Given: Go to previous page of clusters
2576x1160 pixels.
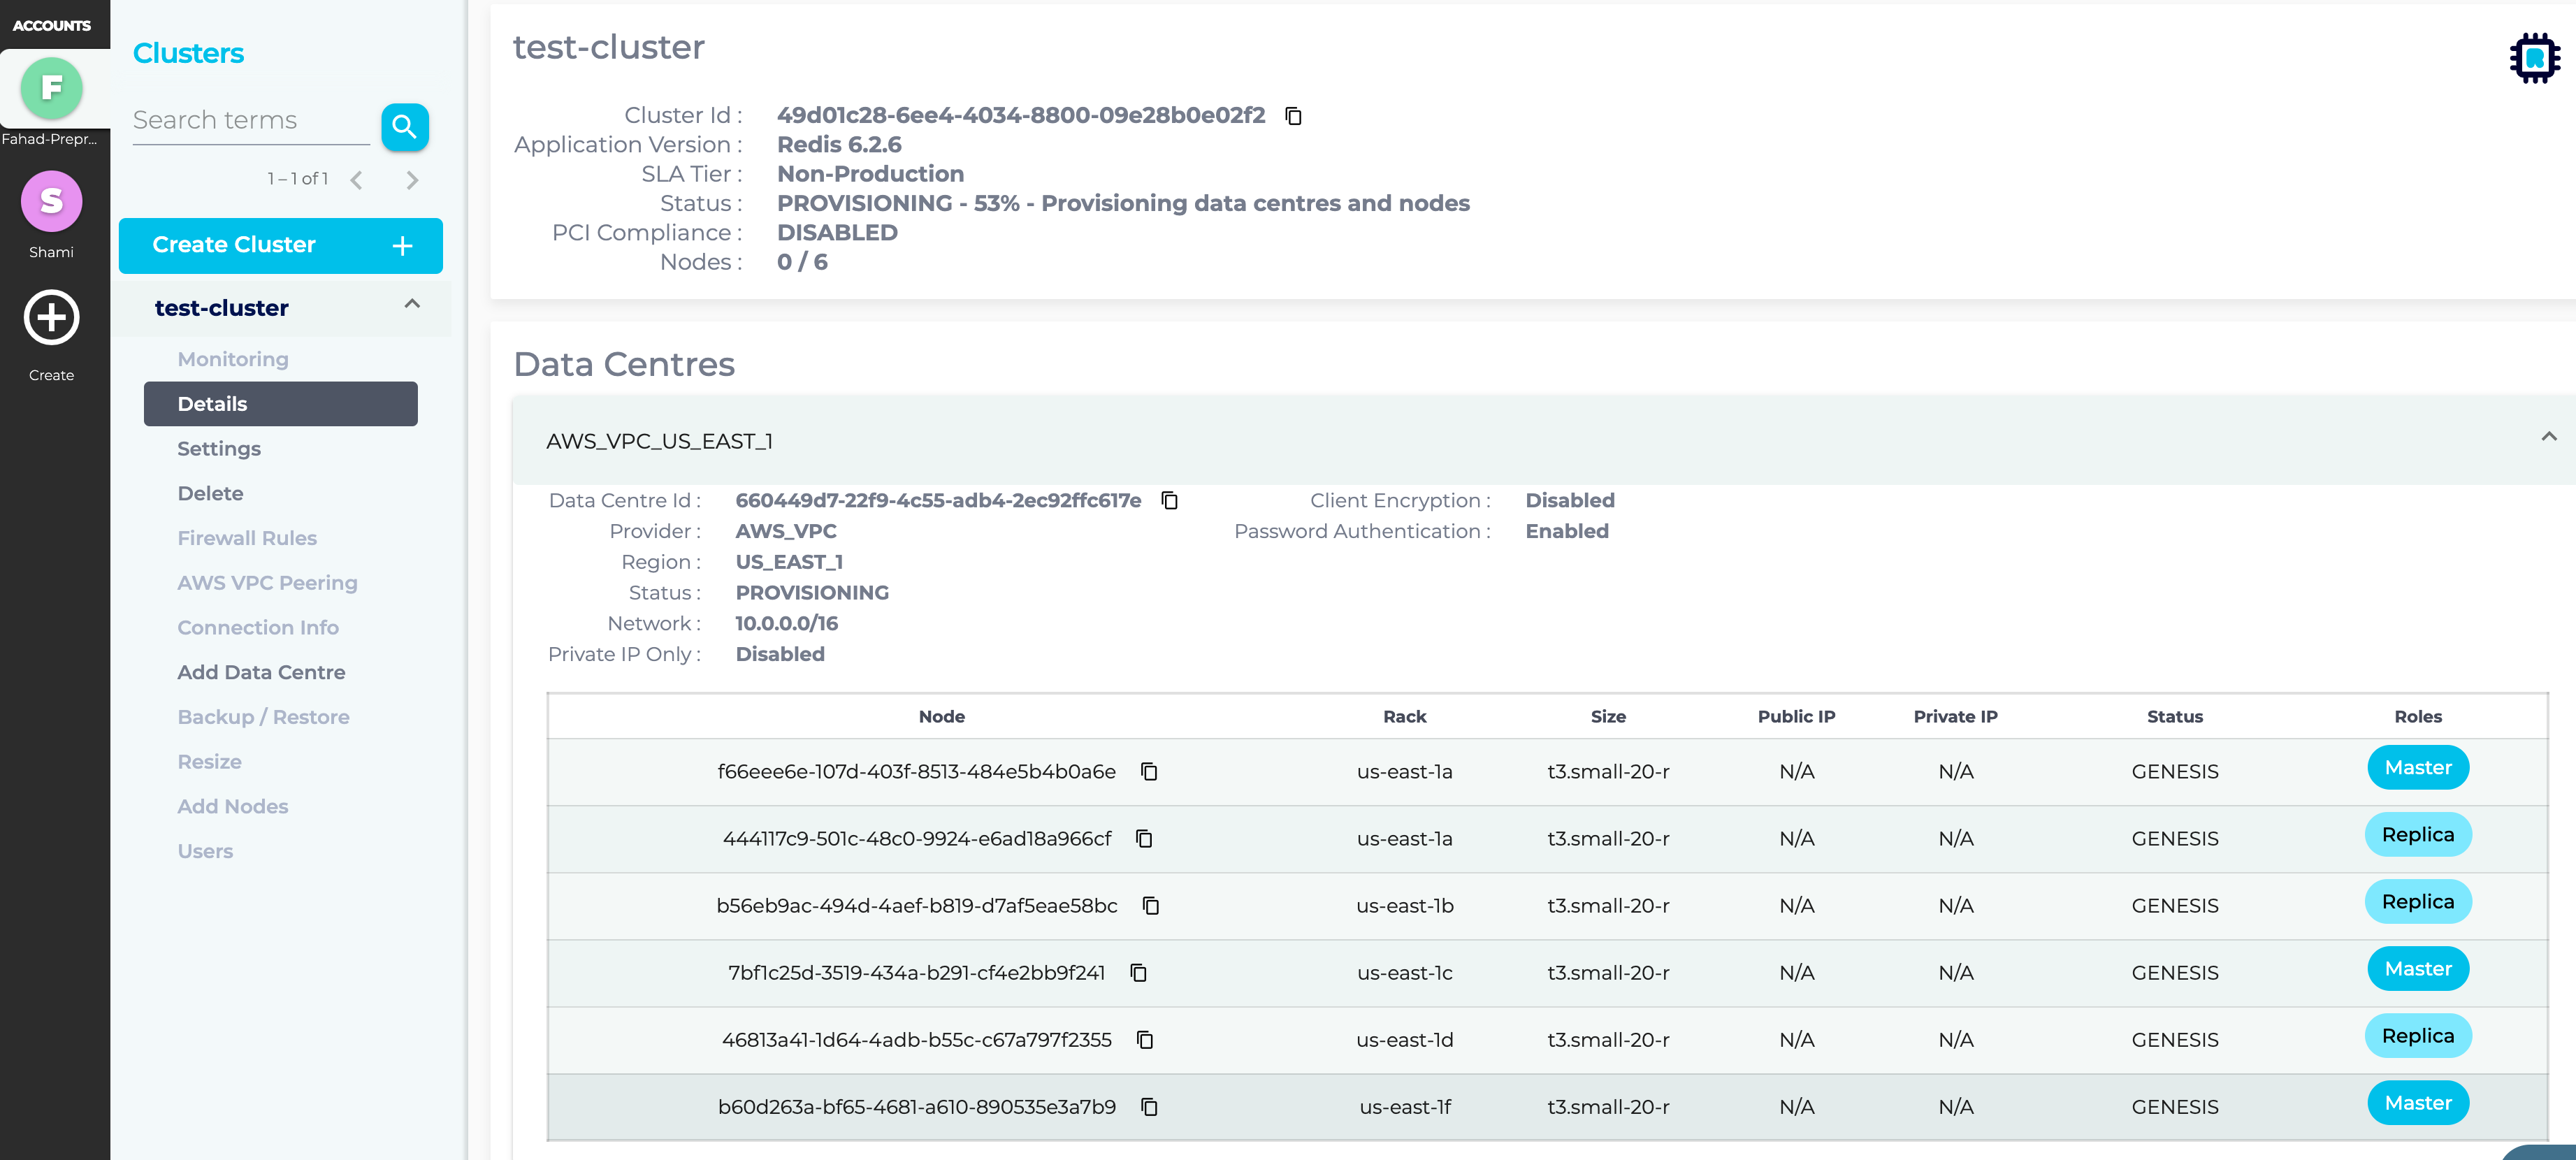Looking at the screenshot, I should pyautogui.click(x=357, y=180).
